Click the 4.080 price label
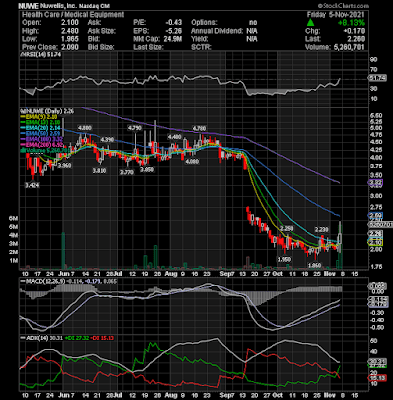 (x=192, y=162)
